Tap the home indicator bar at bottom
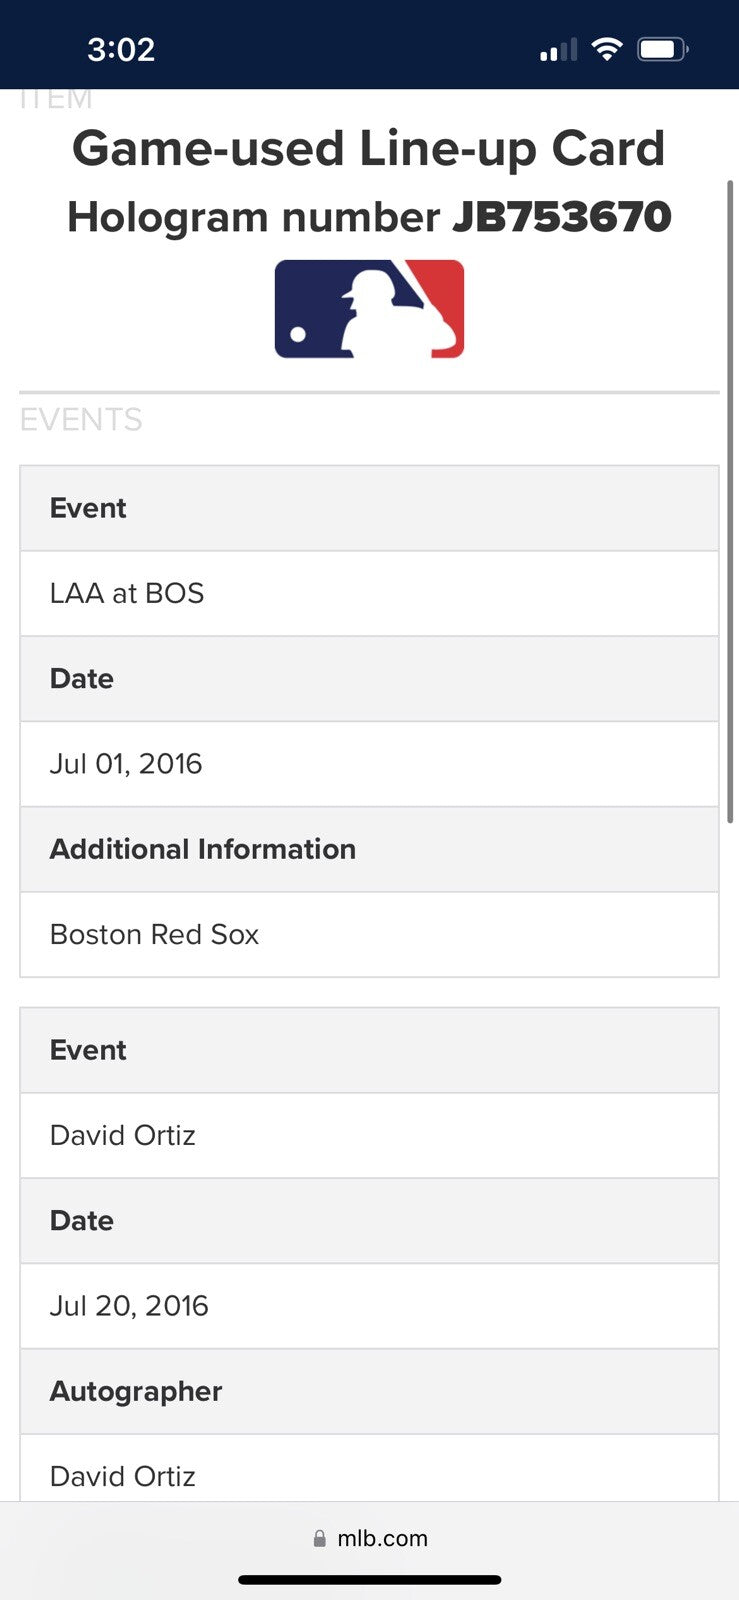 pos(369,1580)
